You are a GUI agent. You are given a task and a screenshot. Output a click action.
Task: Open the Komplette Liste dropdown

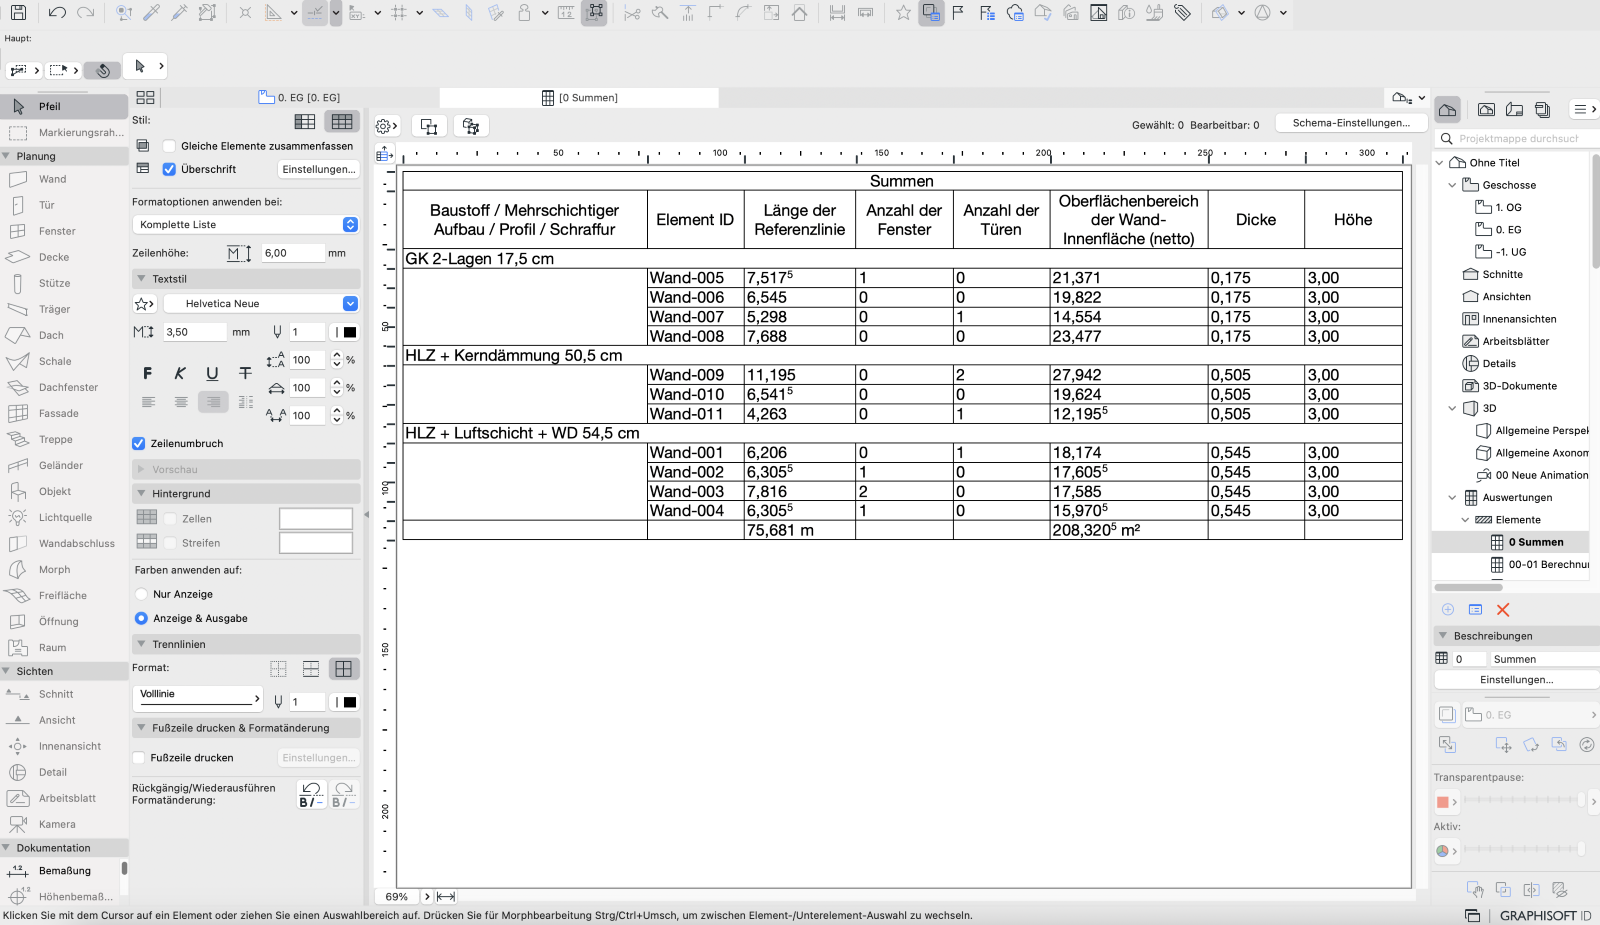click(246, 224)
